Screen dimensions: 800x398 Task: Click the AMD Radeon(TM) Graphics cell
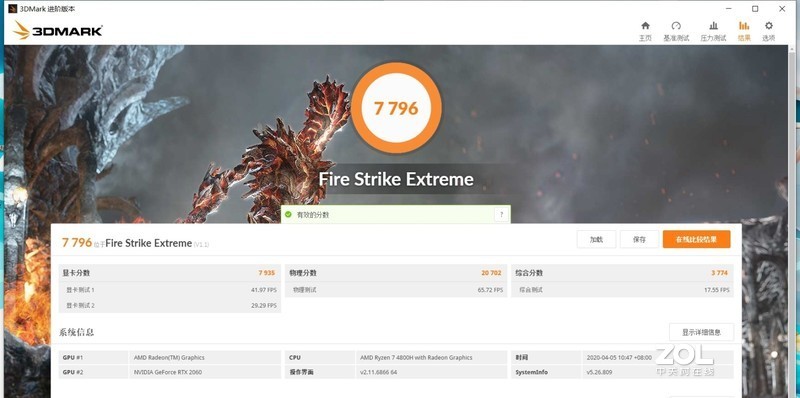point(205,358)
